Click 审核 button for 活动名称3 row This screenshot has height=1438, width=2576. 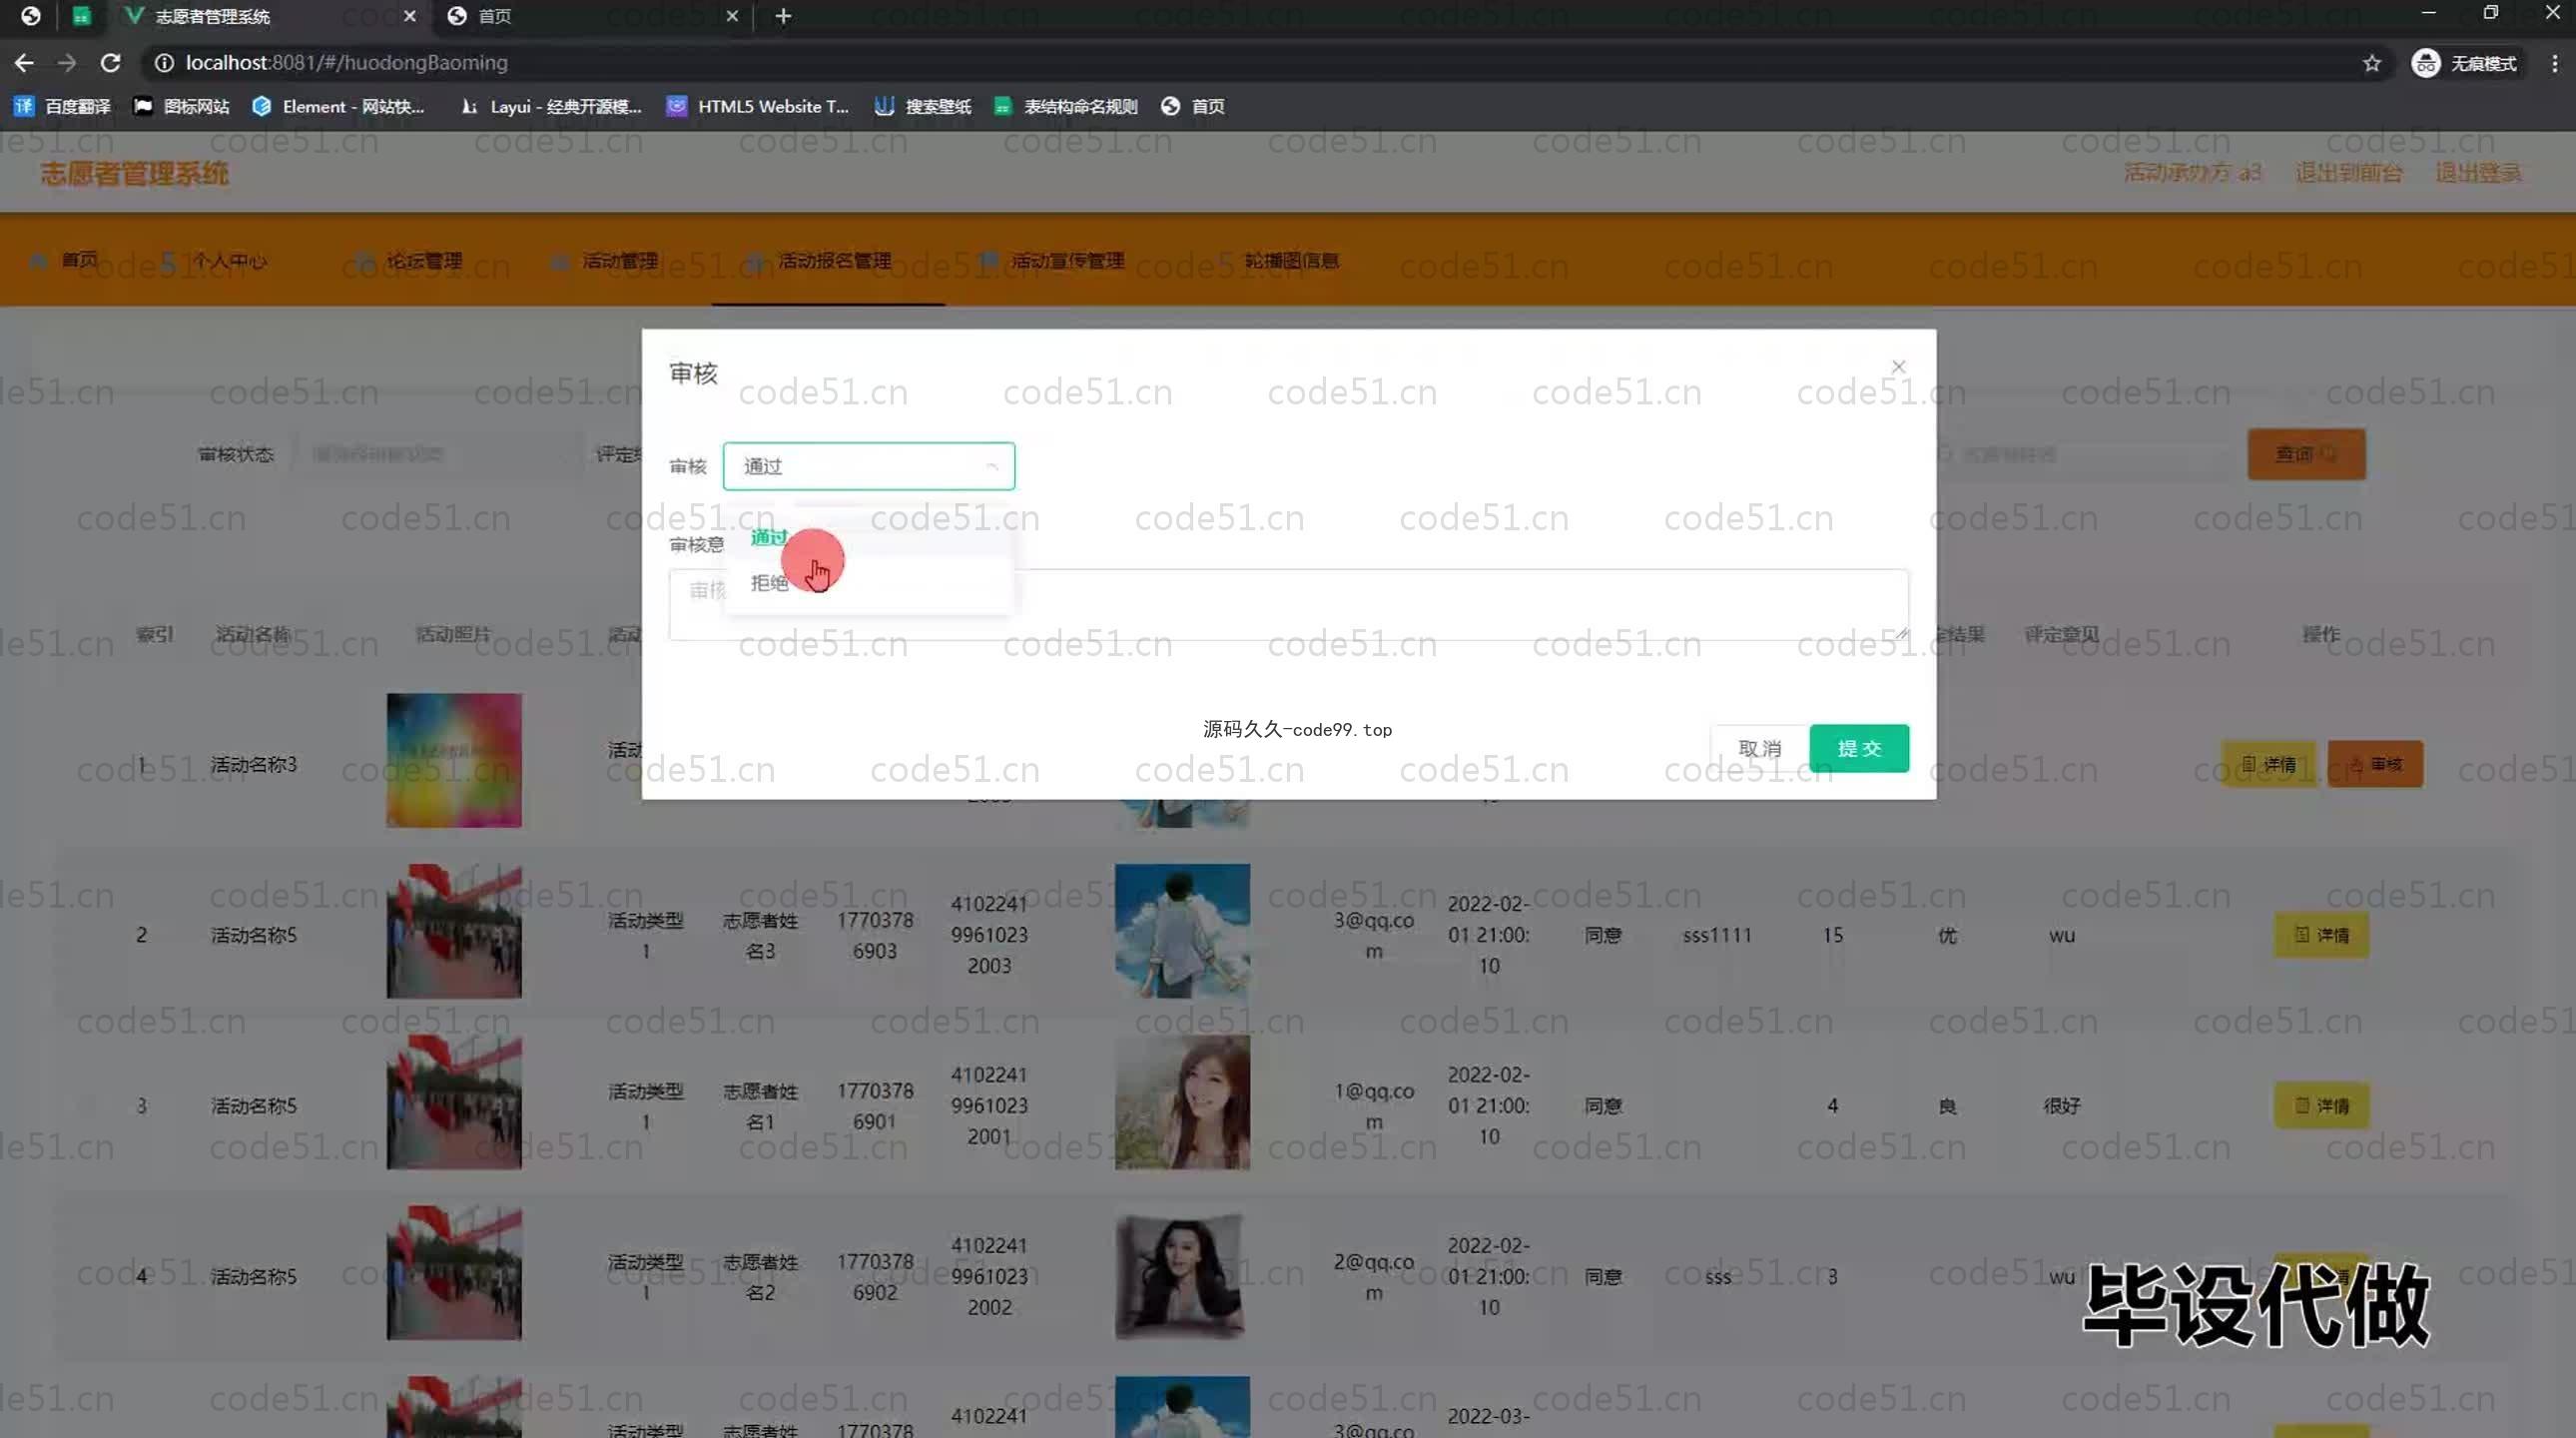tap(2375, 764)
